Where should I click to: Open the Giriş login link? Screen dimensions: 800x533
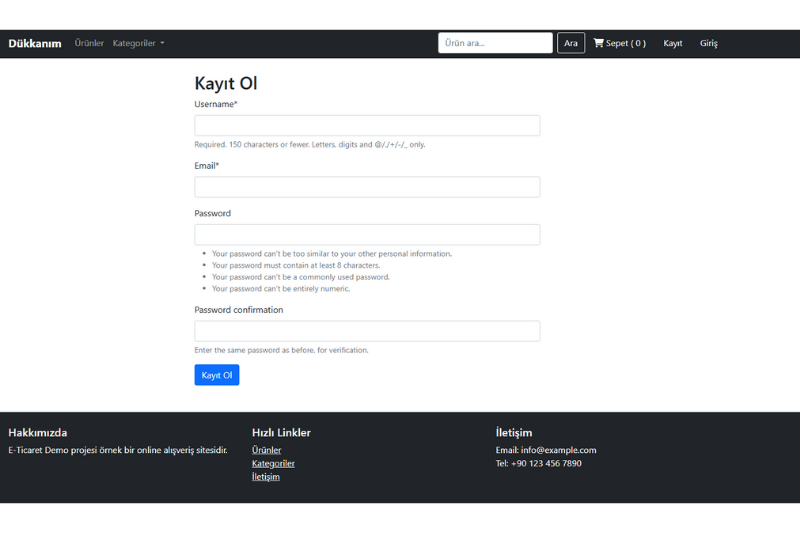coord(709,43)
